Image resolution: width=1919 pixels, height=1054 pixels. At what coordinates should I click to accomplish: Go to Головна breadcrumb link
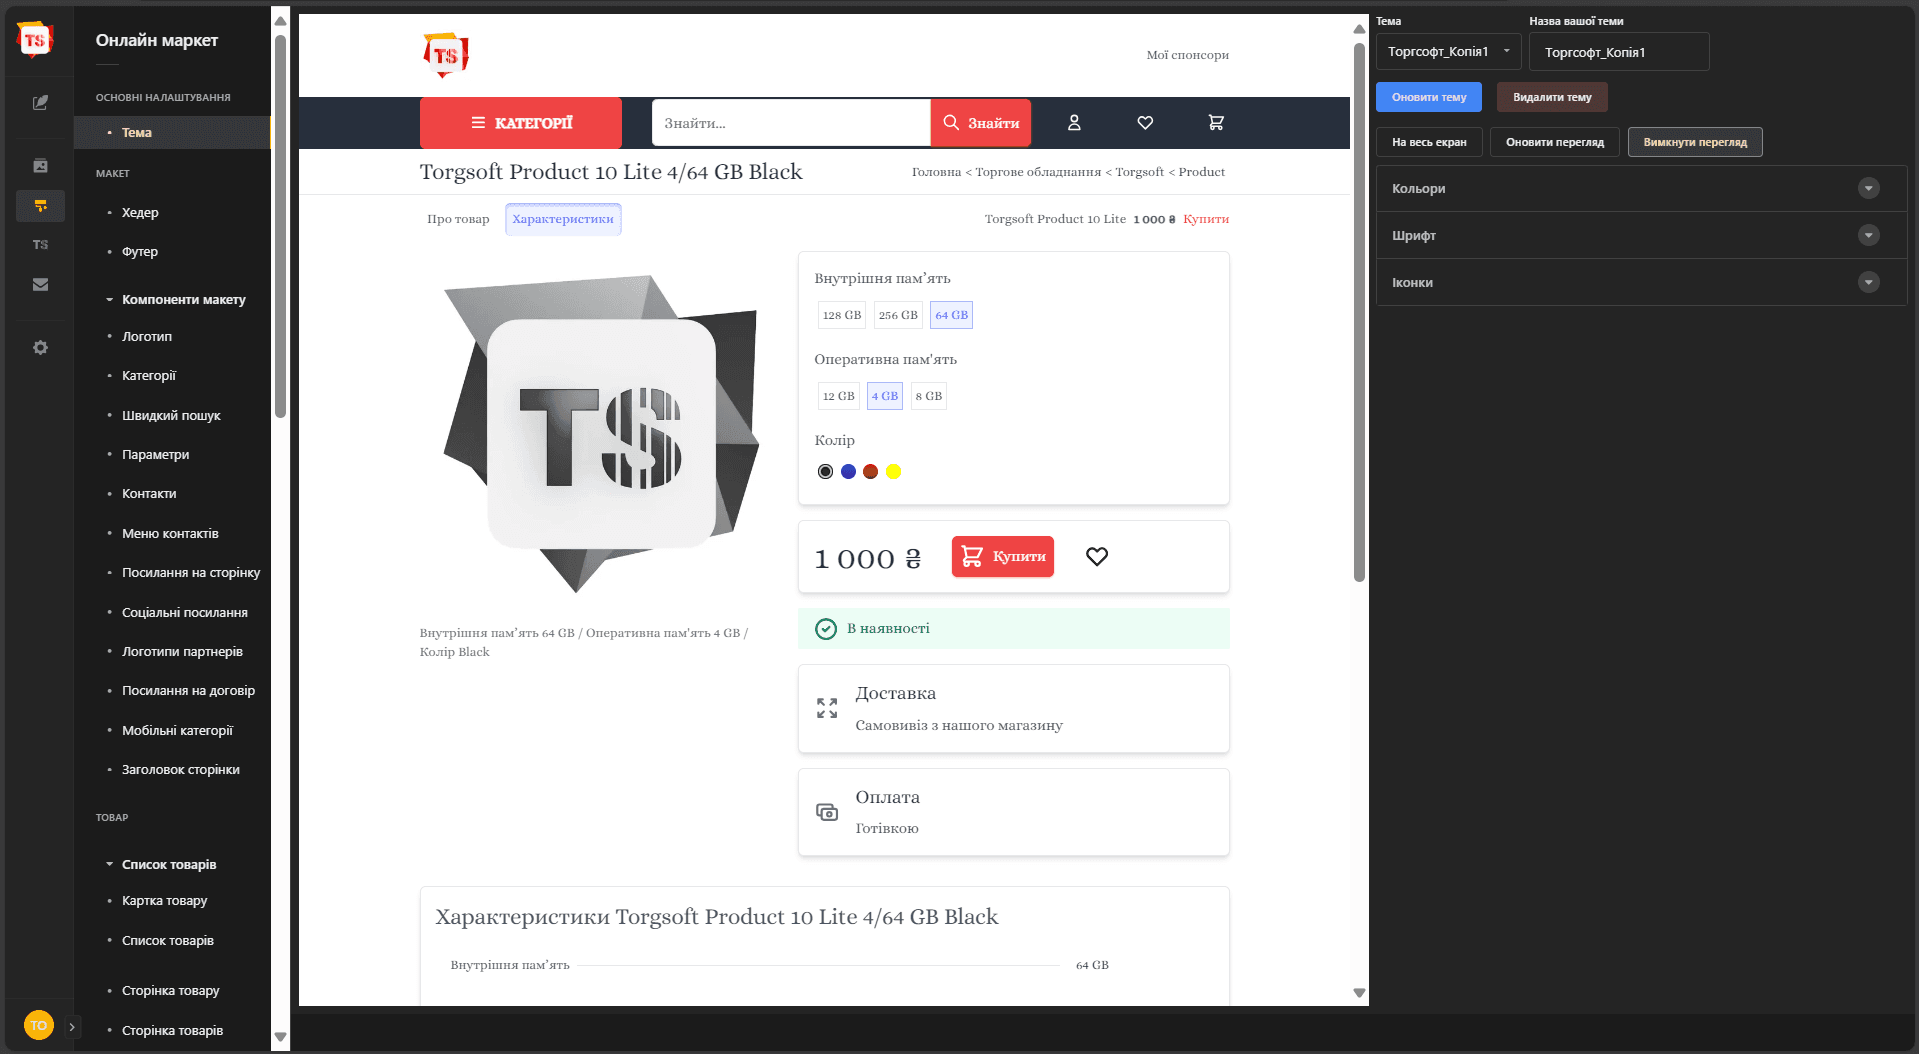(936, 172)
